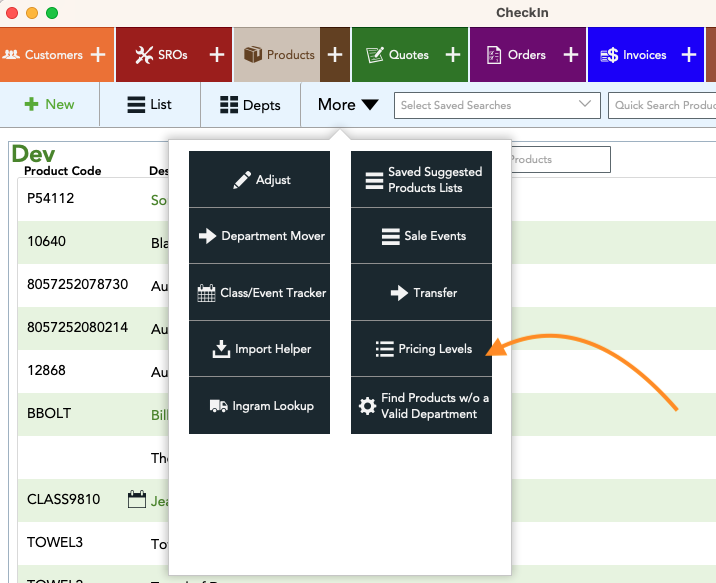The width and height of the screenshot is (716, 583).
Task: Click the plus icon next to SROs
Action: point(216,55)
